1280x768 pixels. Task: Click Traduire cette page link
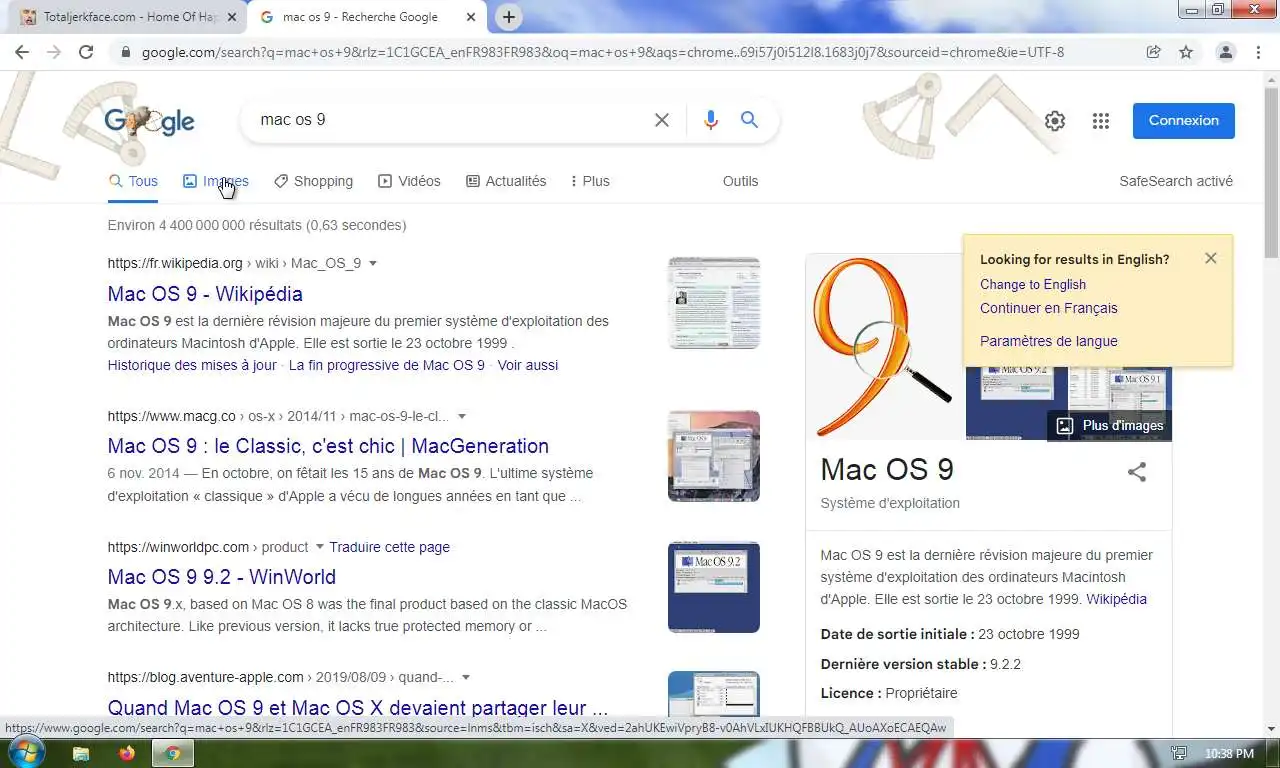click(389, 547)
